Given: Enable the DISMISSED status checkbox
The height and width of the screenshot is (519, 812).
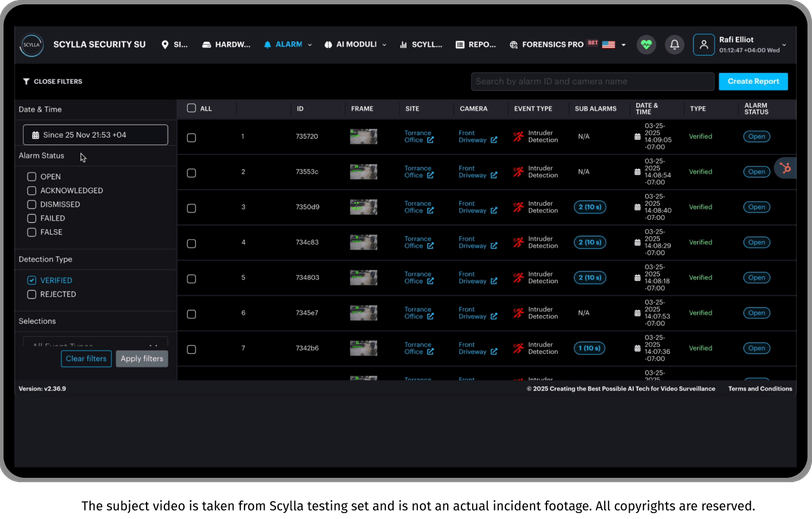Looking at the screenshot, I should coord(32,205).
